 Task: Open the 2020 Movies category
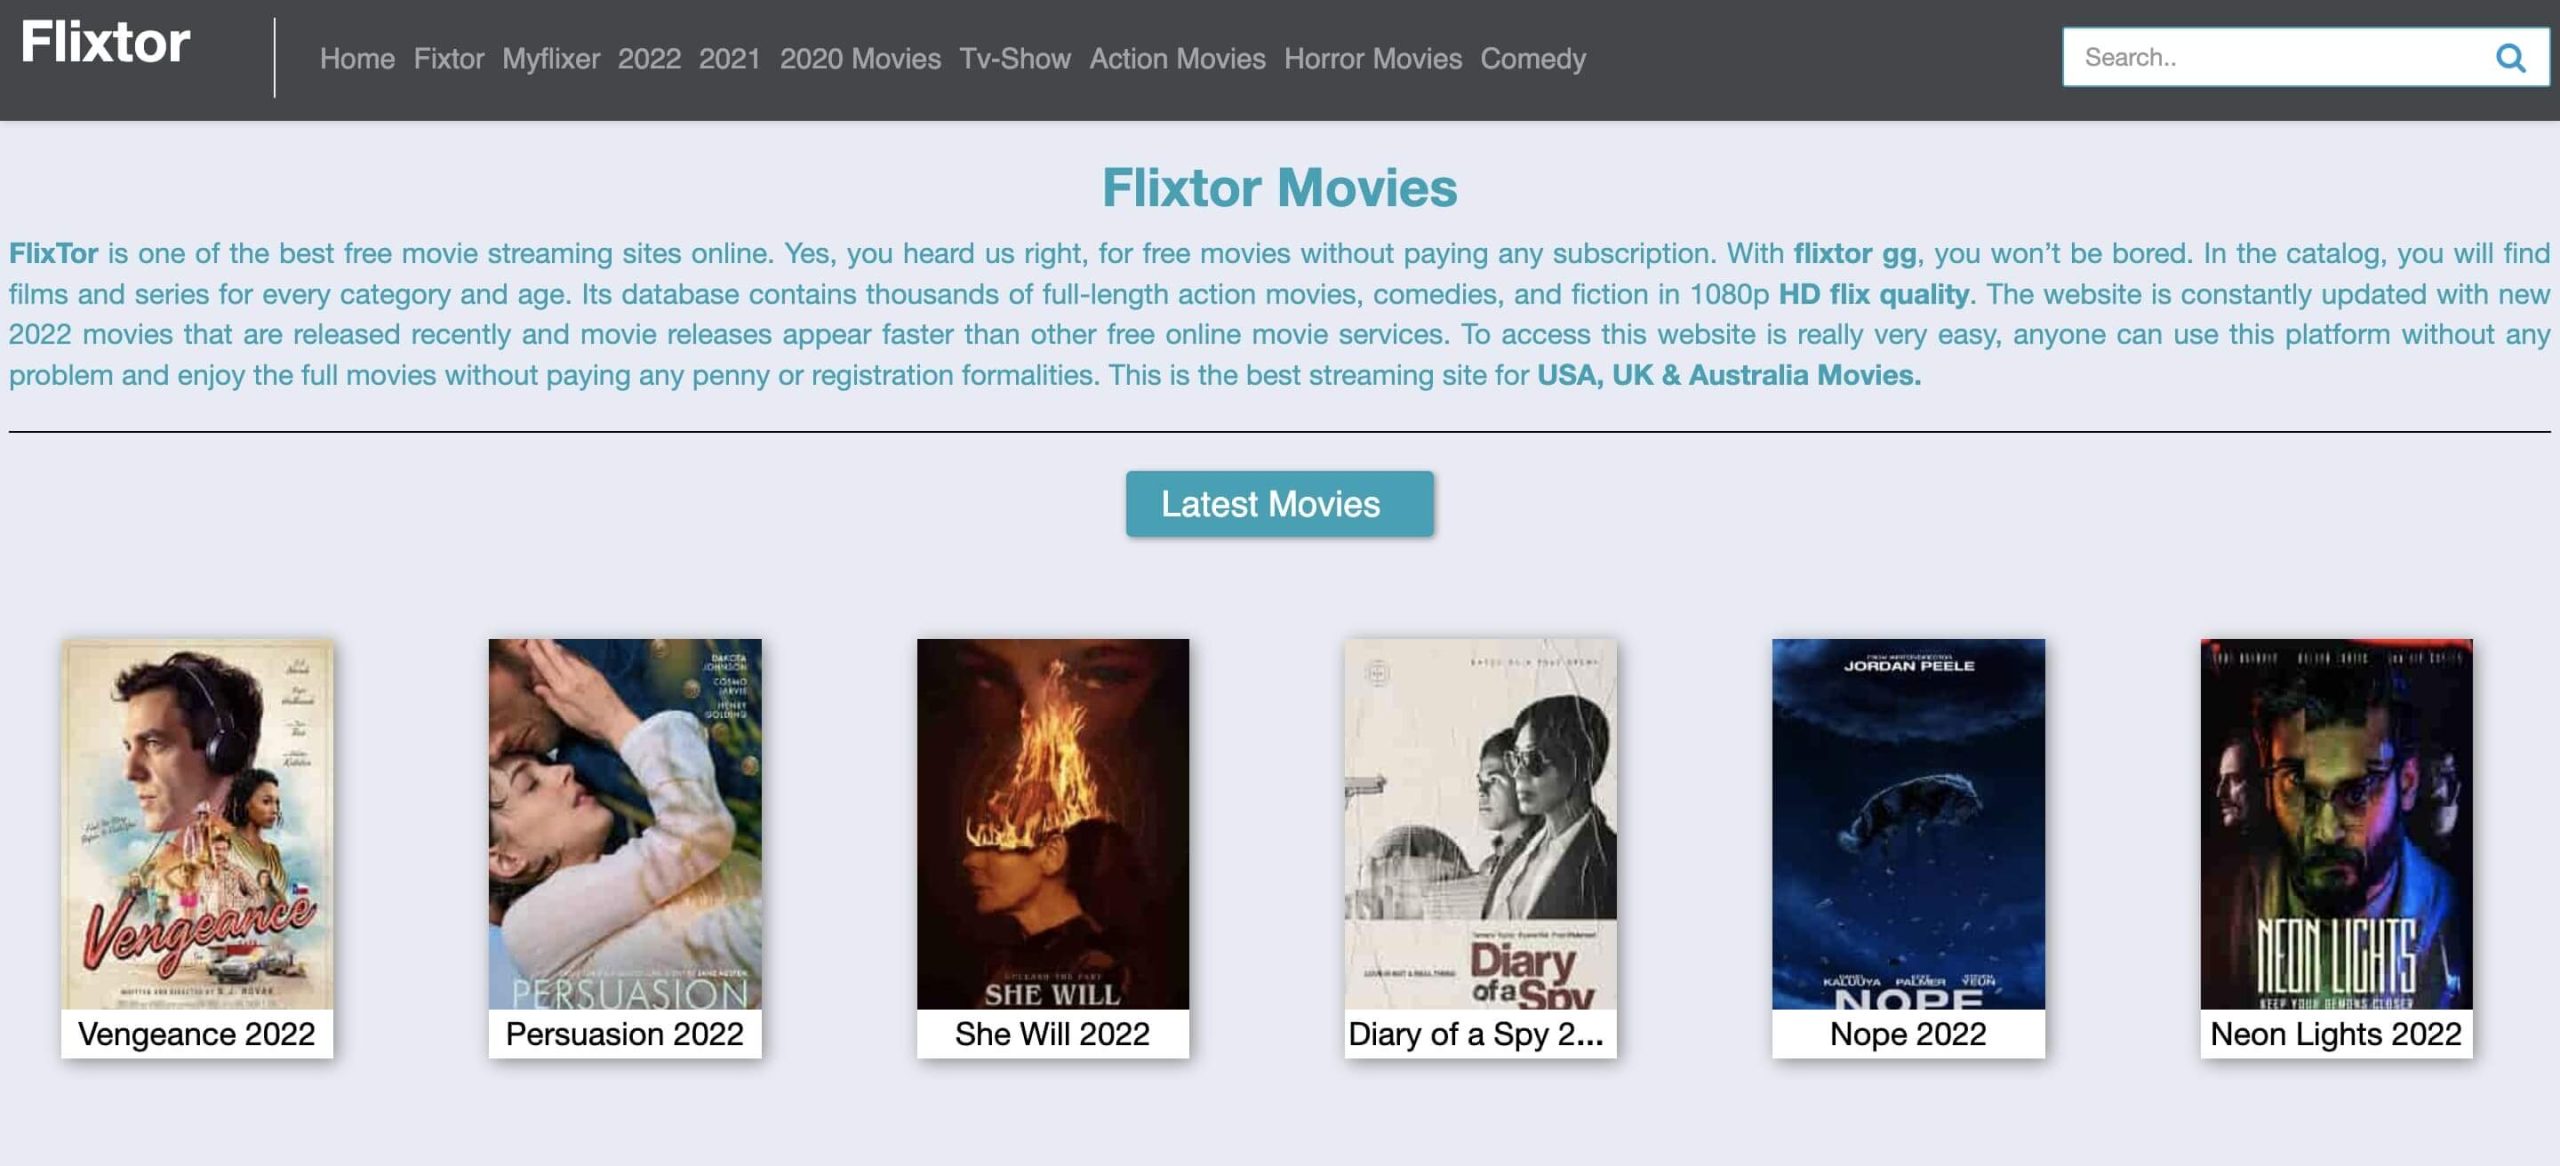860,59
